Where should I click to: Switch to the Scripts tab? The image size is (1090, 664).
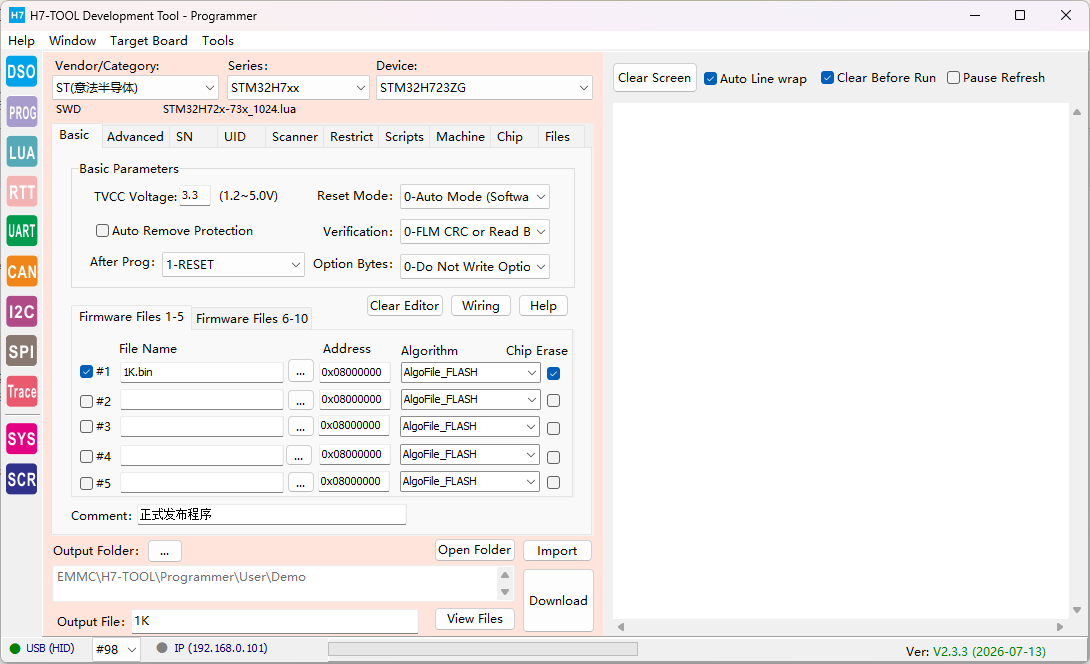tap(404, 137)
